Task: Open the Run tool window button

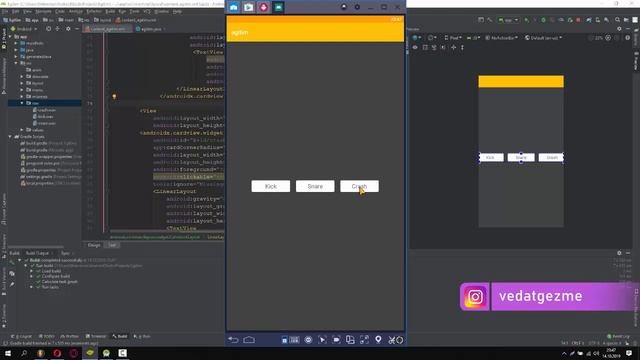Action: tap(142, 336)
